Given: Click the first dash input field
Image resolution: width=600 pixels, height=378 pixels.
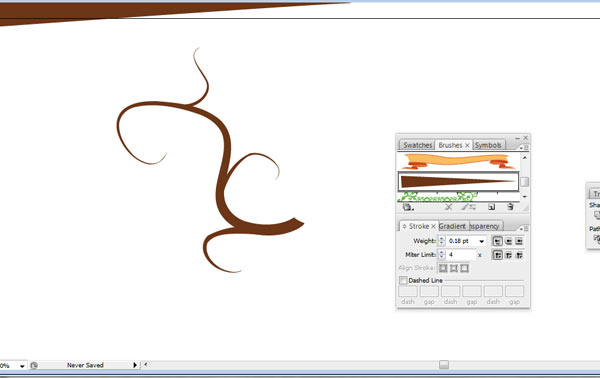Looking at the screenshot, I should [408, 291].
